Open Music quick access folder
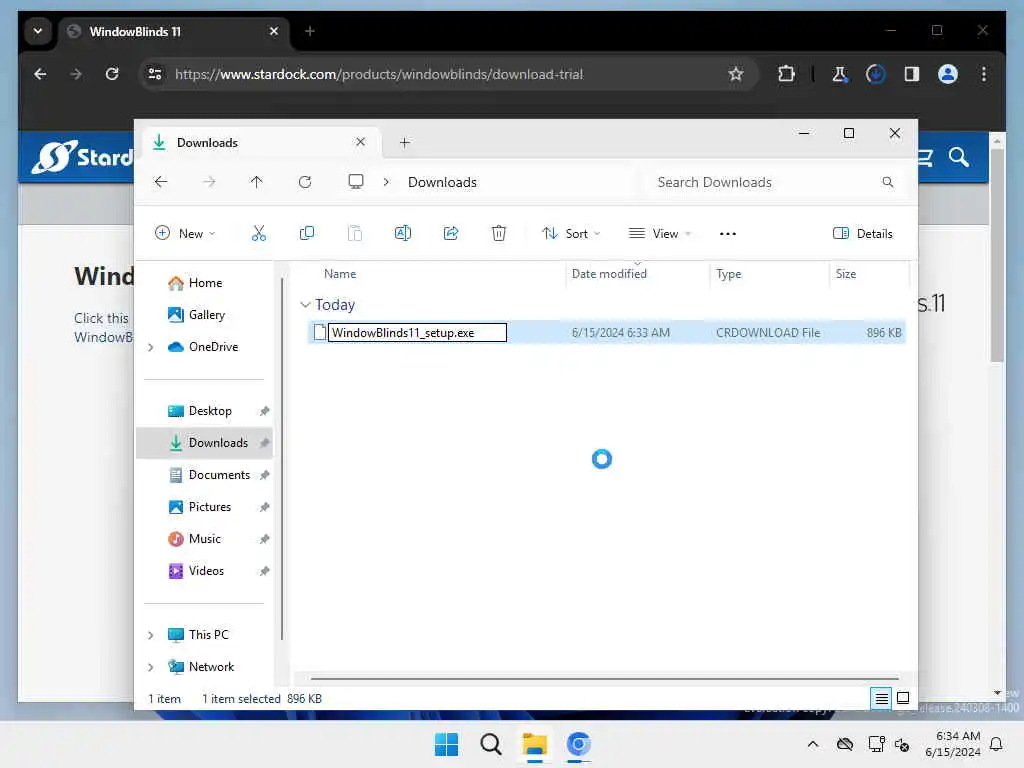The image size is (1024, 768). (x=204, y=539)
